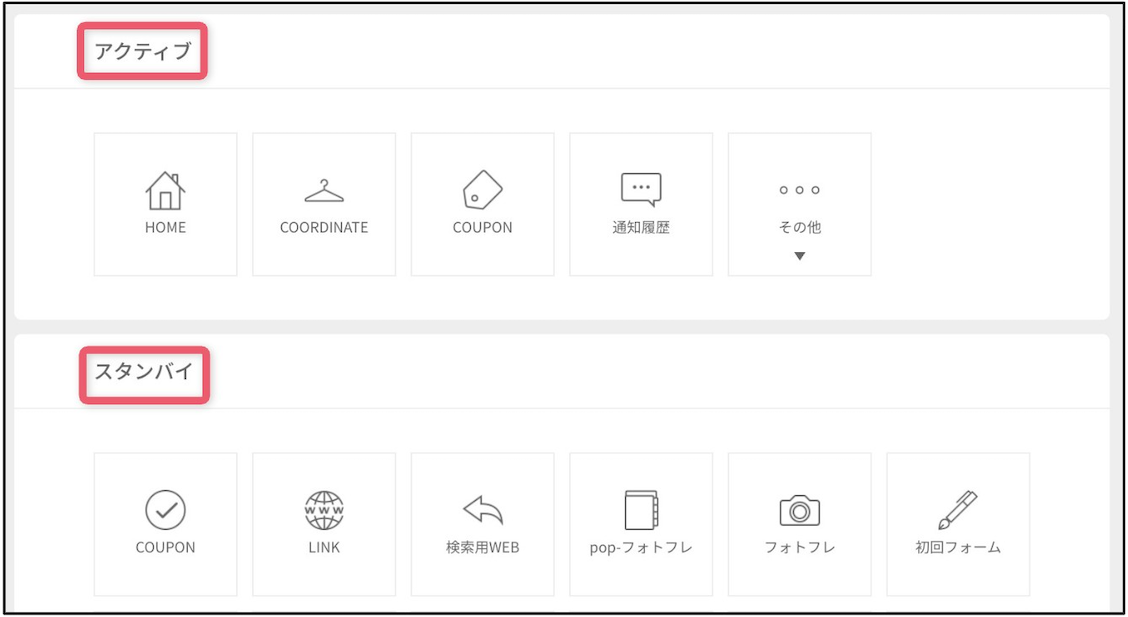Select the COORDINATE hanger icon
1128x617 pixels.
[x=324, y=191]
